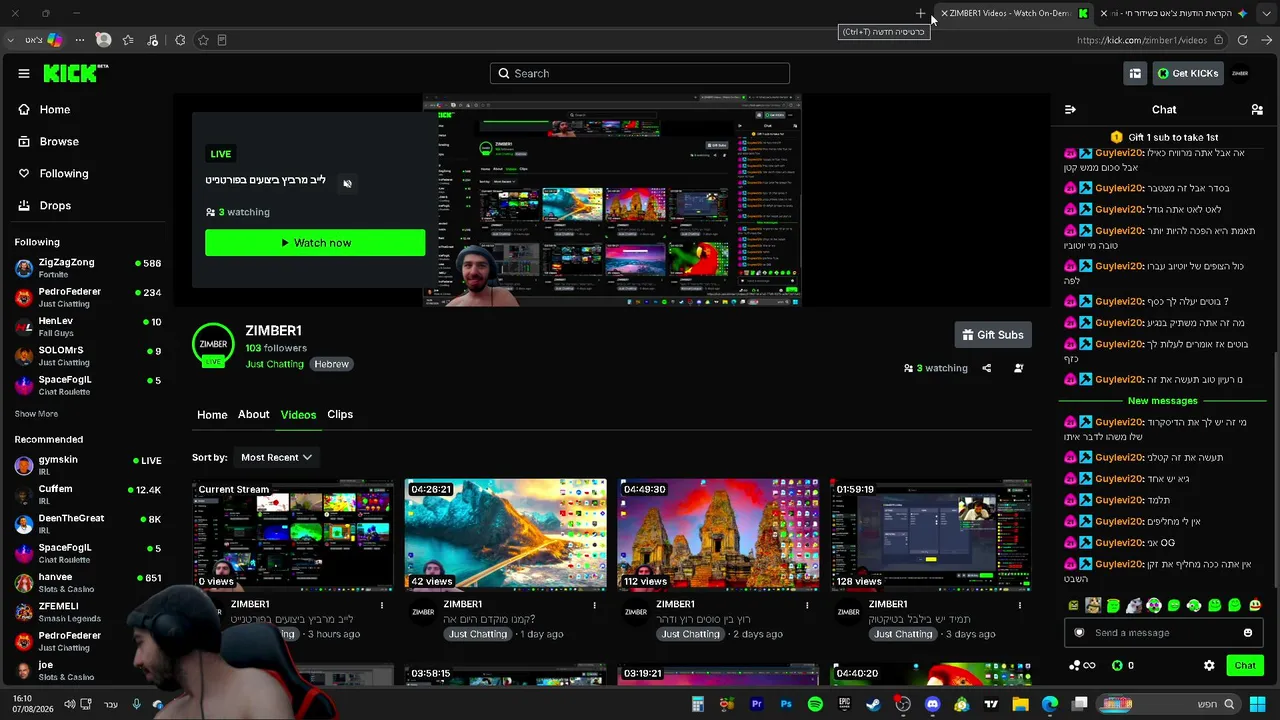Open ZigZagZong channel in Following list
This screenshot has width=1280, height=720.
(87, 268)
